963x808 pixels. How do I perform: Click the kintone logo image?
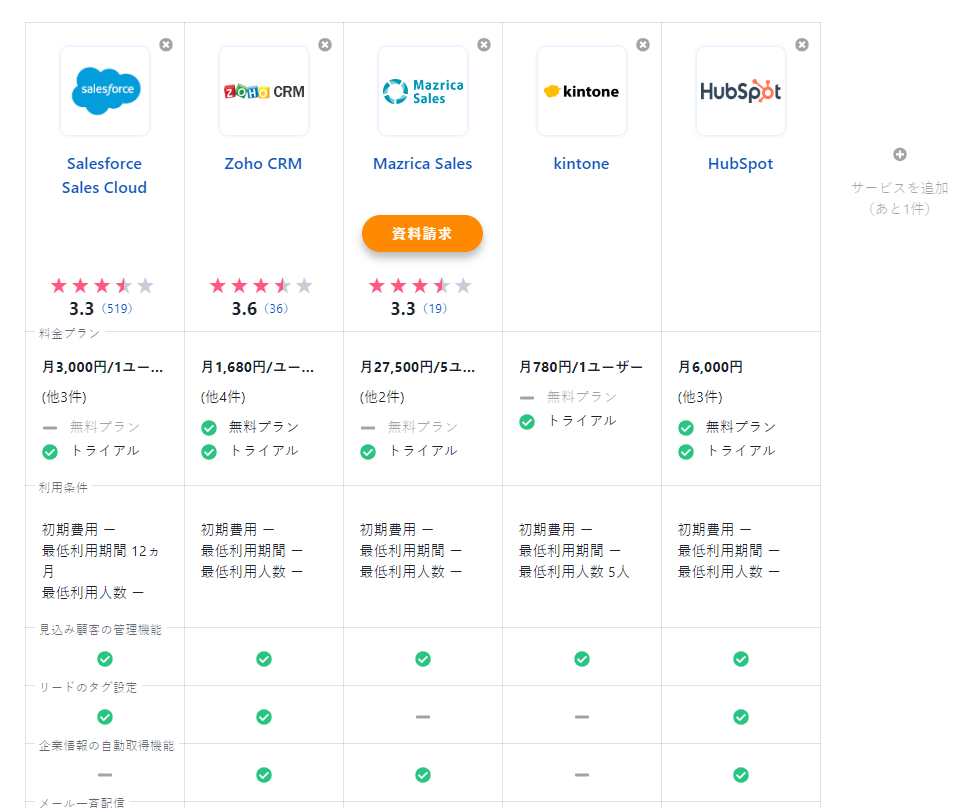pos(582,91)
